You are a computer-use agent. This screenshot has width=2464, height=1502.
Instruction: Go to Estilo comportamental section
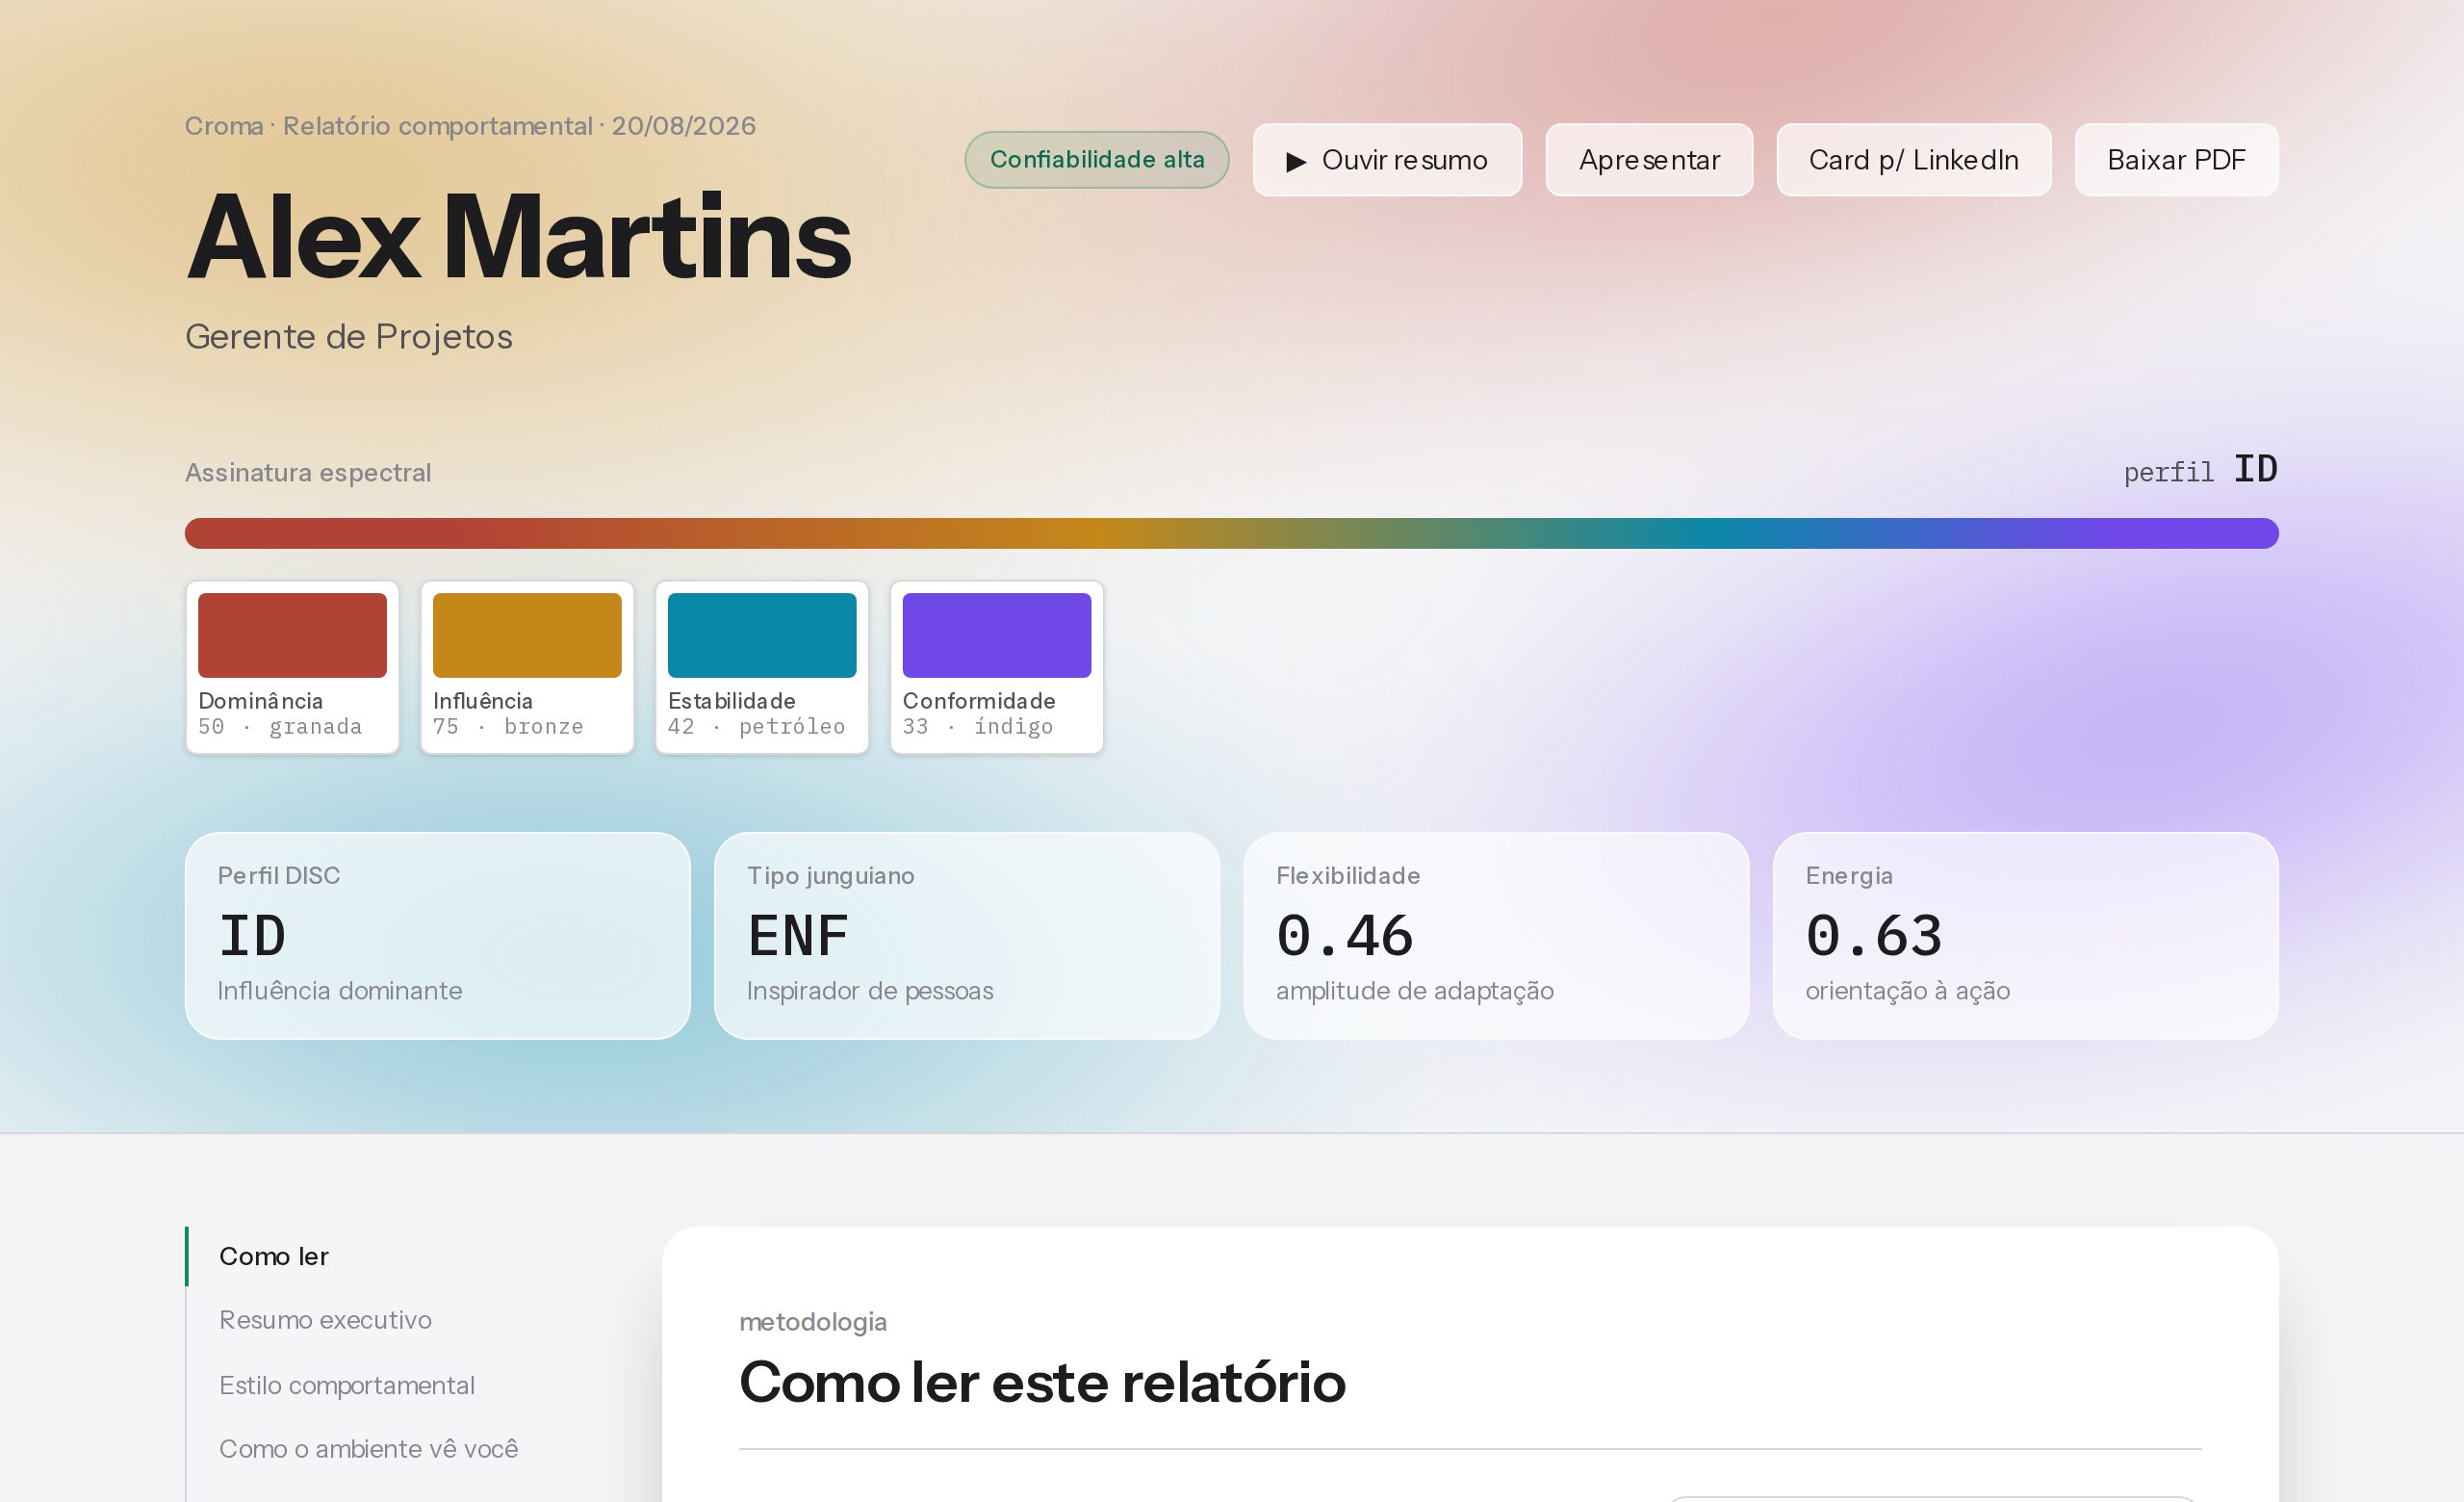point(347,1385)
